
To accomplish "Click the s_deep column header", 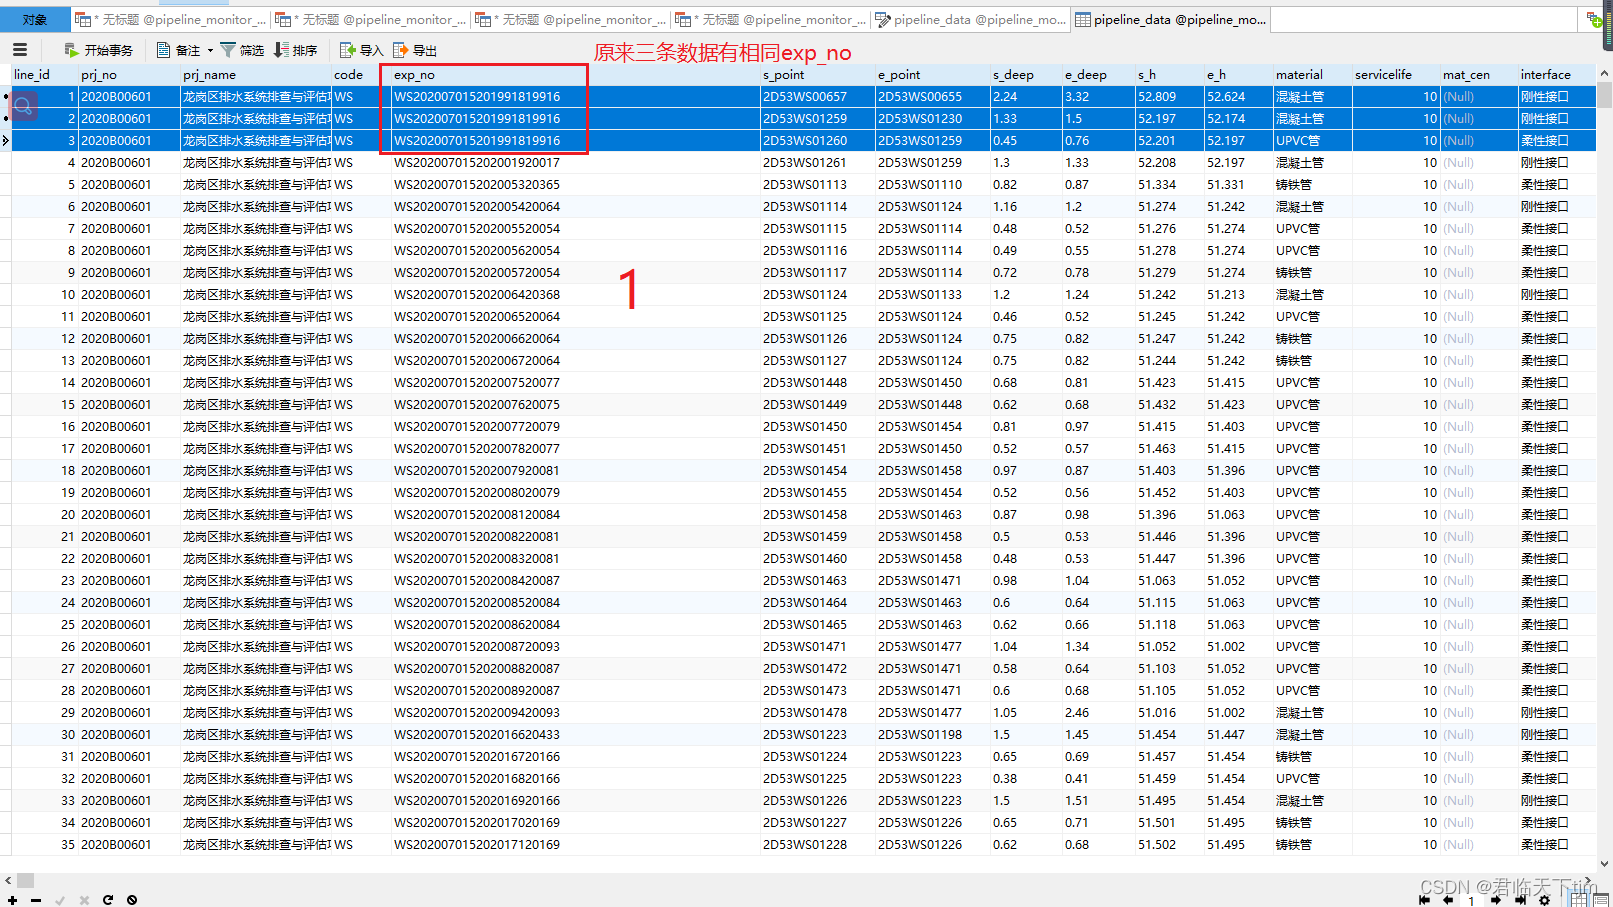I will [x=1025, y=75].
